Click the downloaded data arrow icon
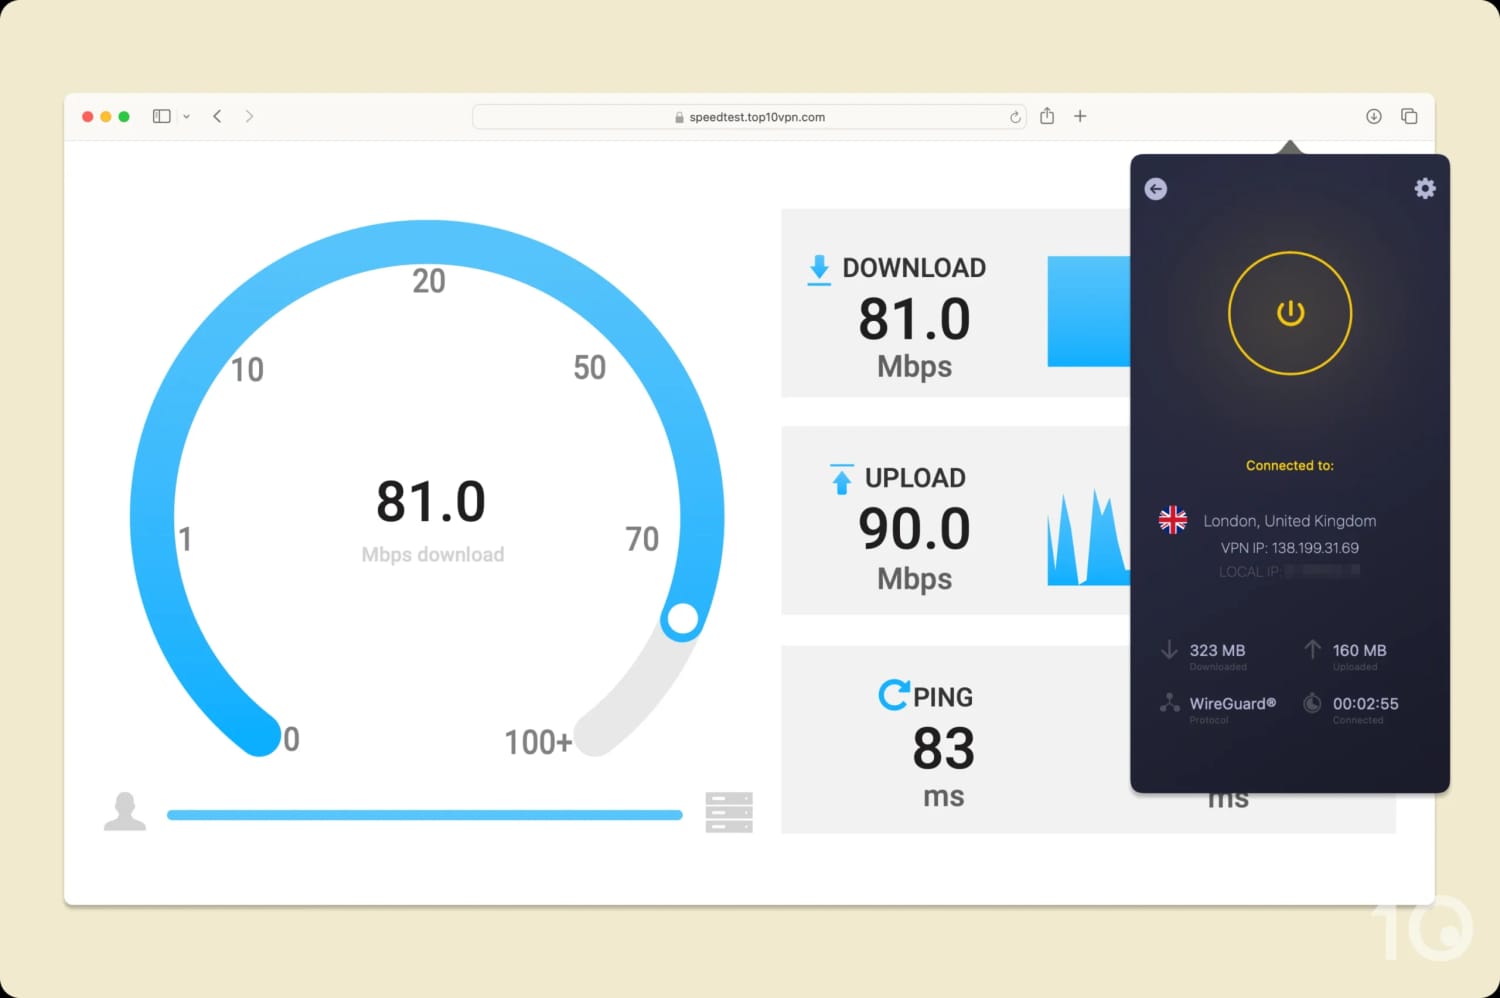 click(1169, 650)
